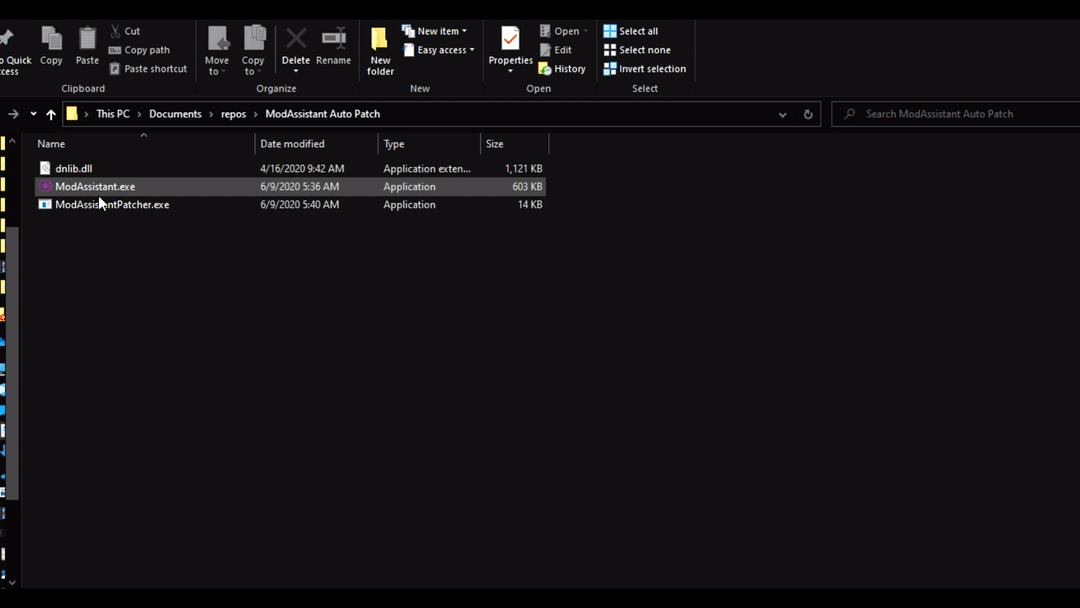Viewport: 1080px width, 608px height.
Task: Click Select all in Select group
Action: (630, 31)
